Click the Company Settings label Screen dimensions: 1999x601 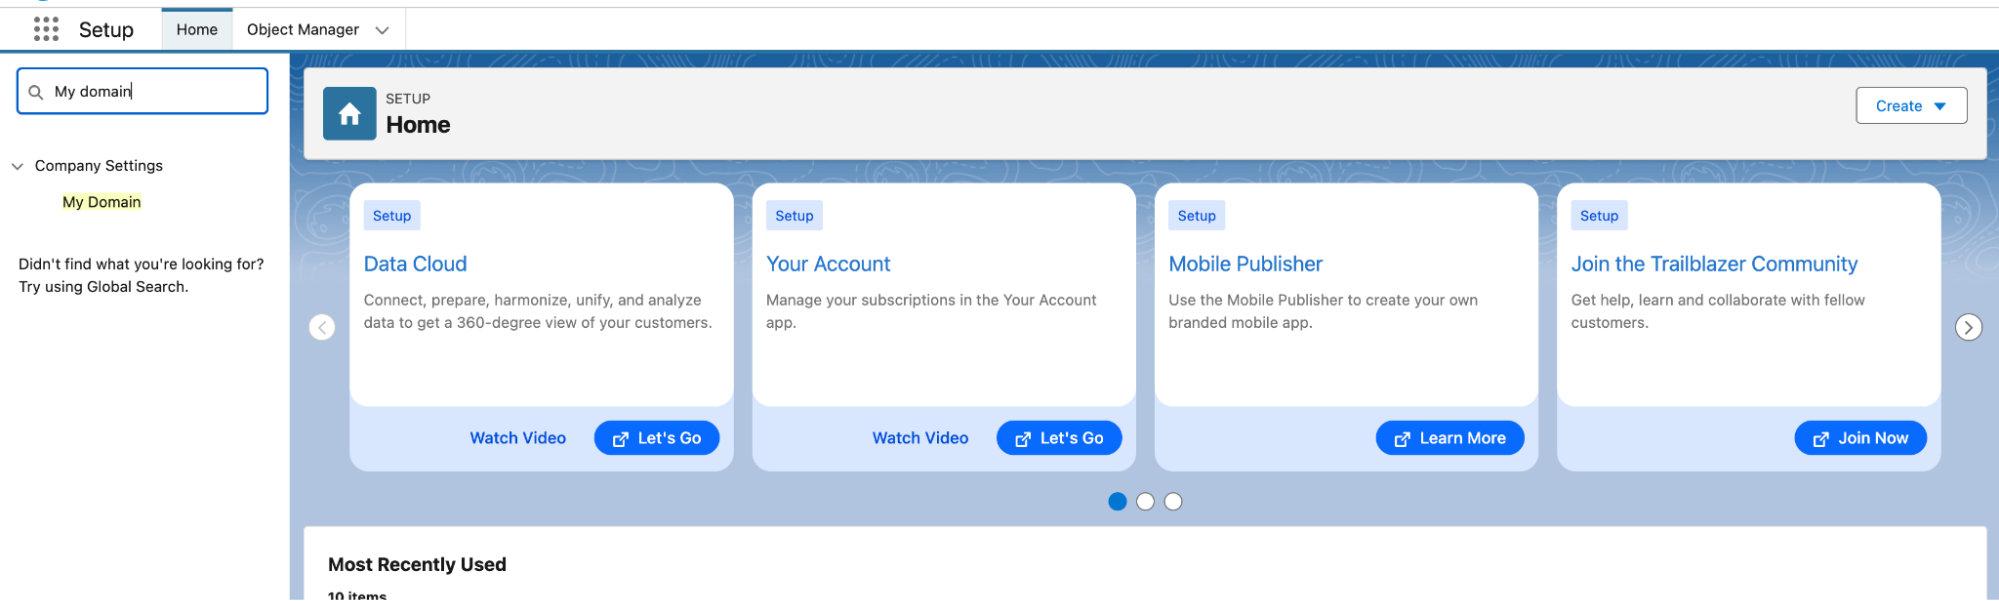point(99,166)
